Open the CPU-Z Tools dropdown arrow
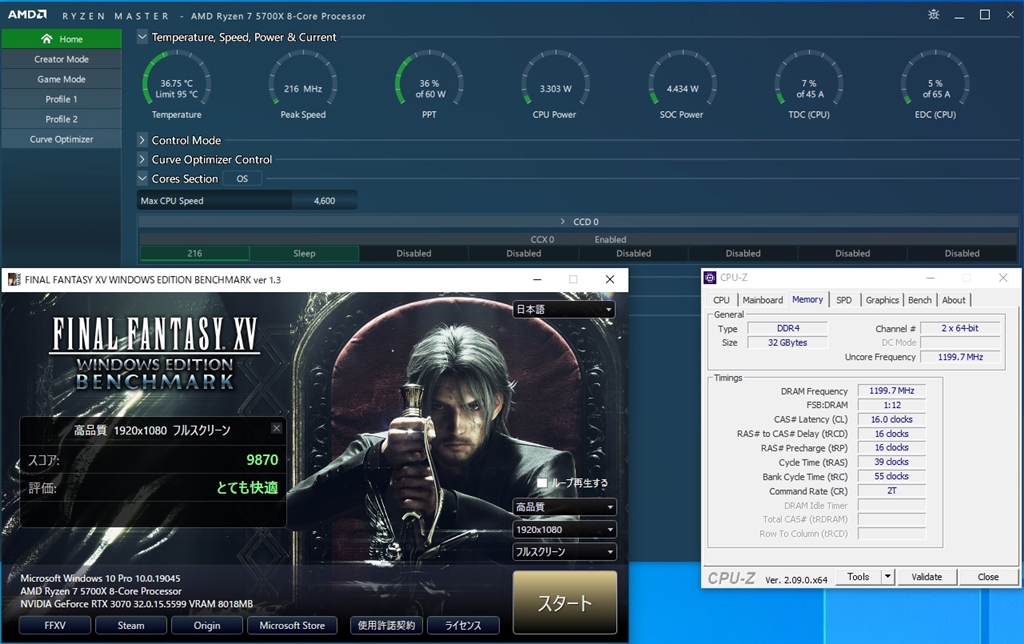This screenshot has height=644, width=1024. 888,577
